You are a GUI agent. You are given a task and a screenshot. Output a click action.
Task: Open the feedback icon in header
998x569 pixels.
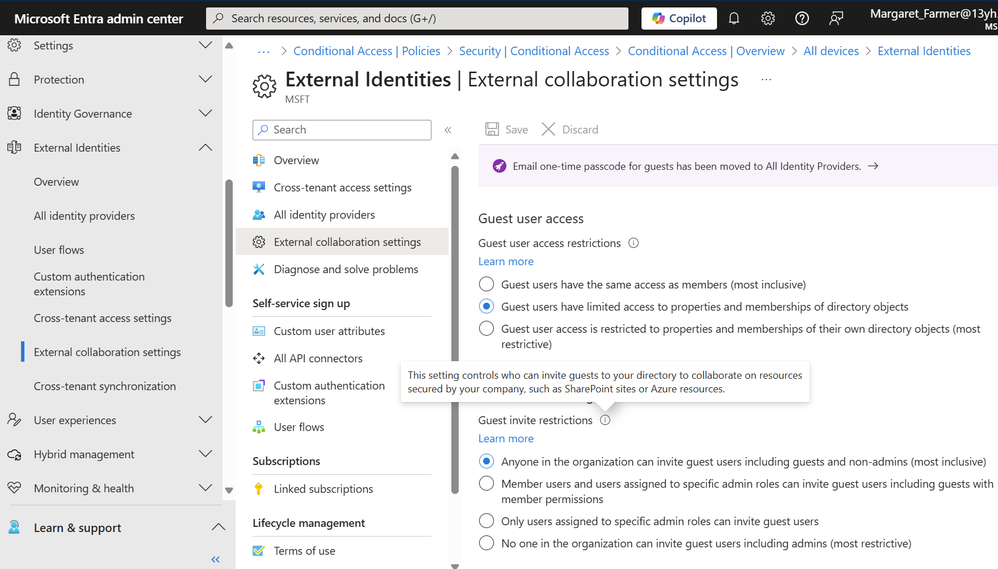(836, 18)
